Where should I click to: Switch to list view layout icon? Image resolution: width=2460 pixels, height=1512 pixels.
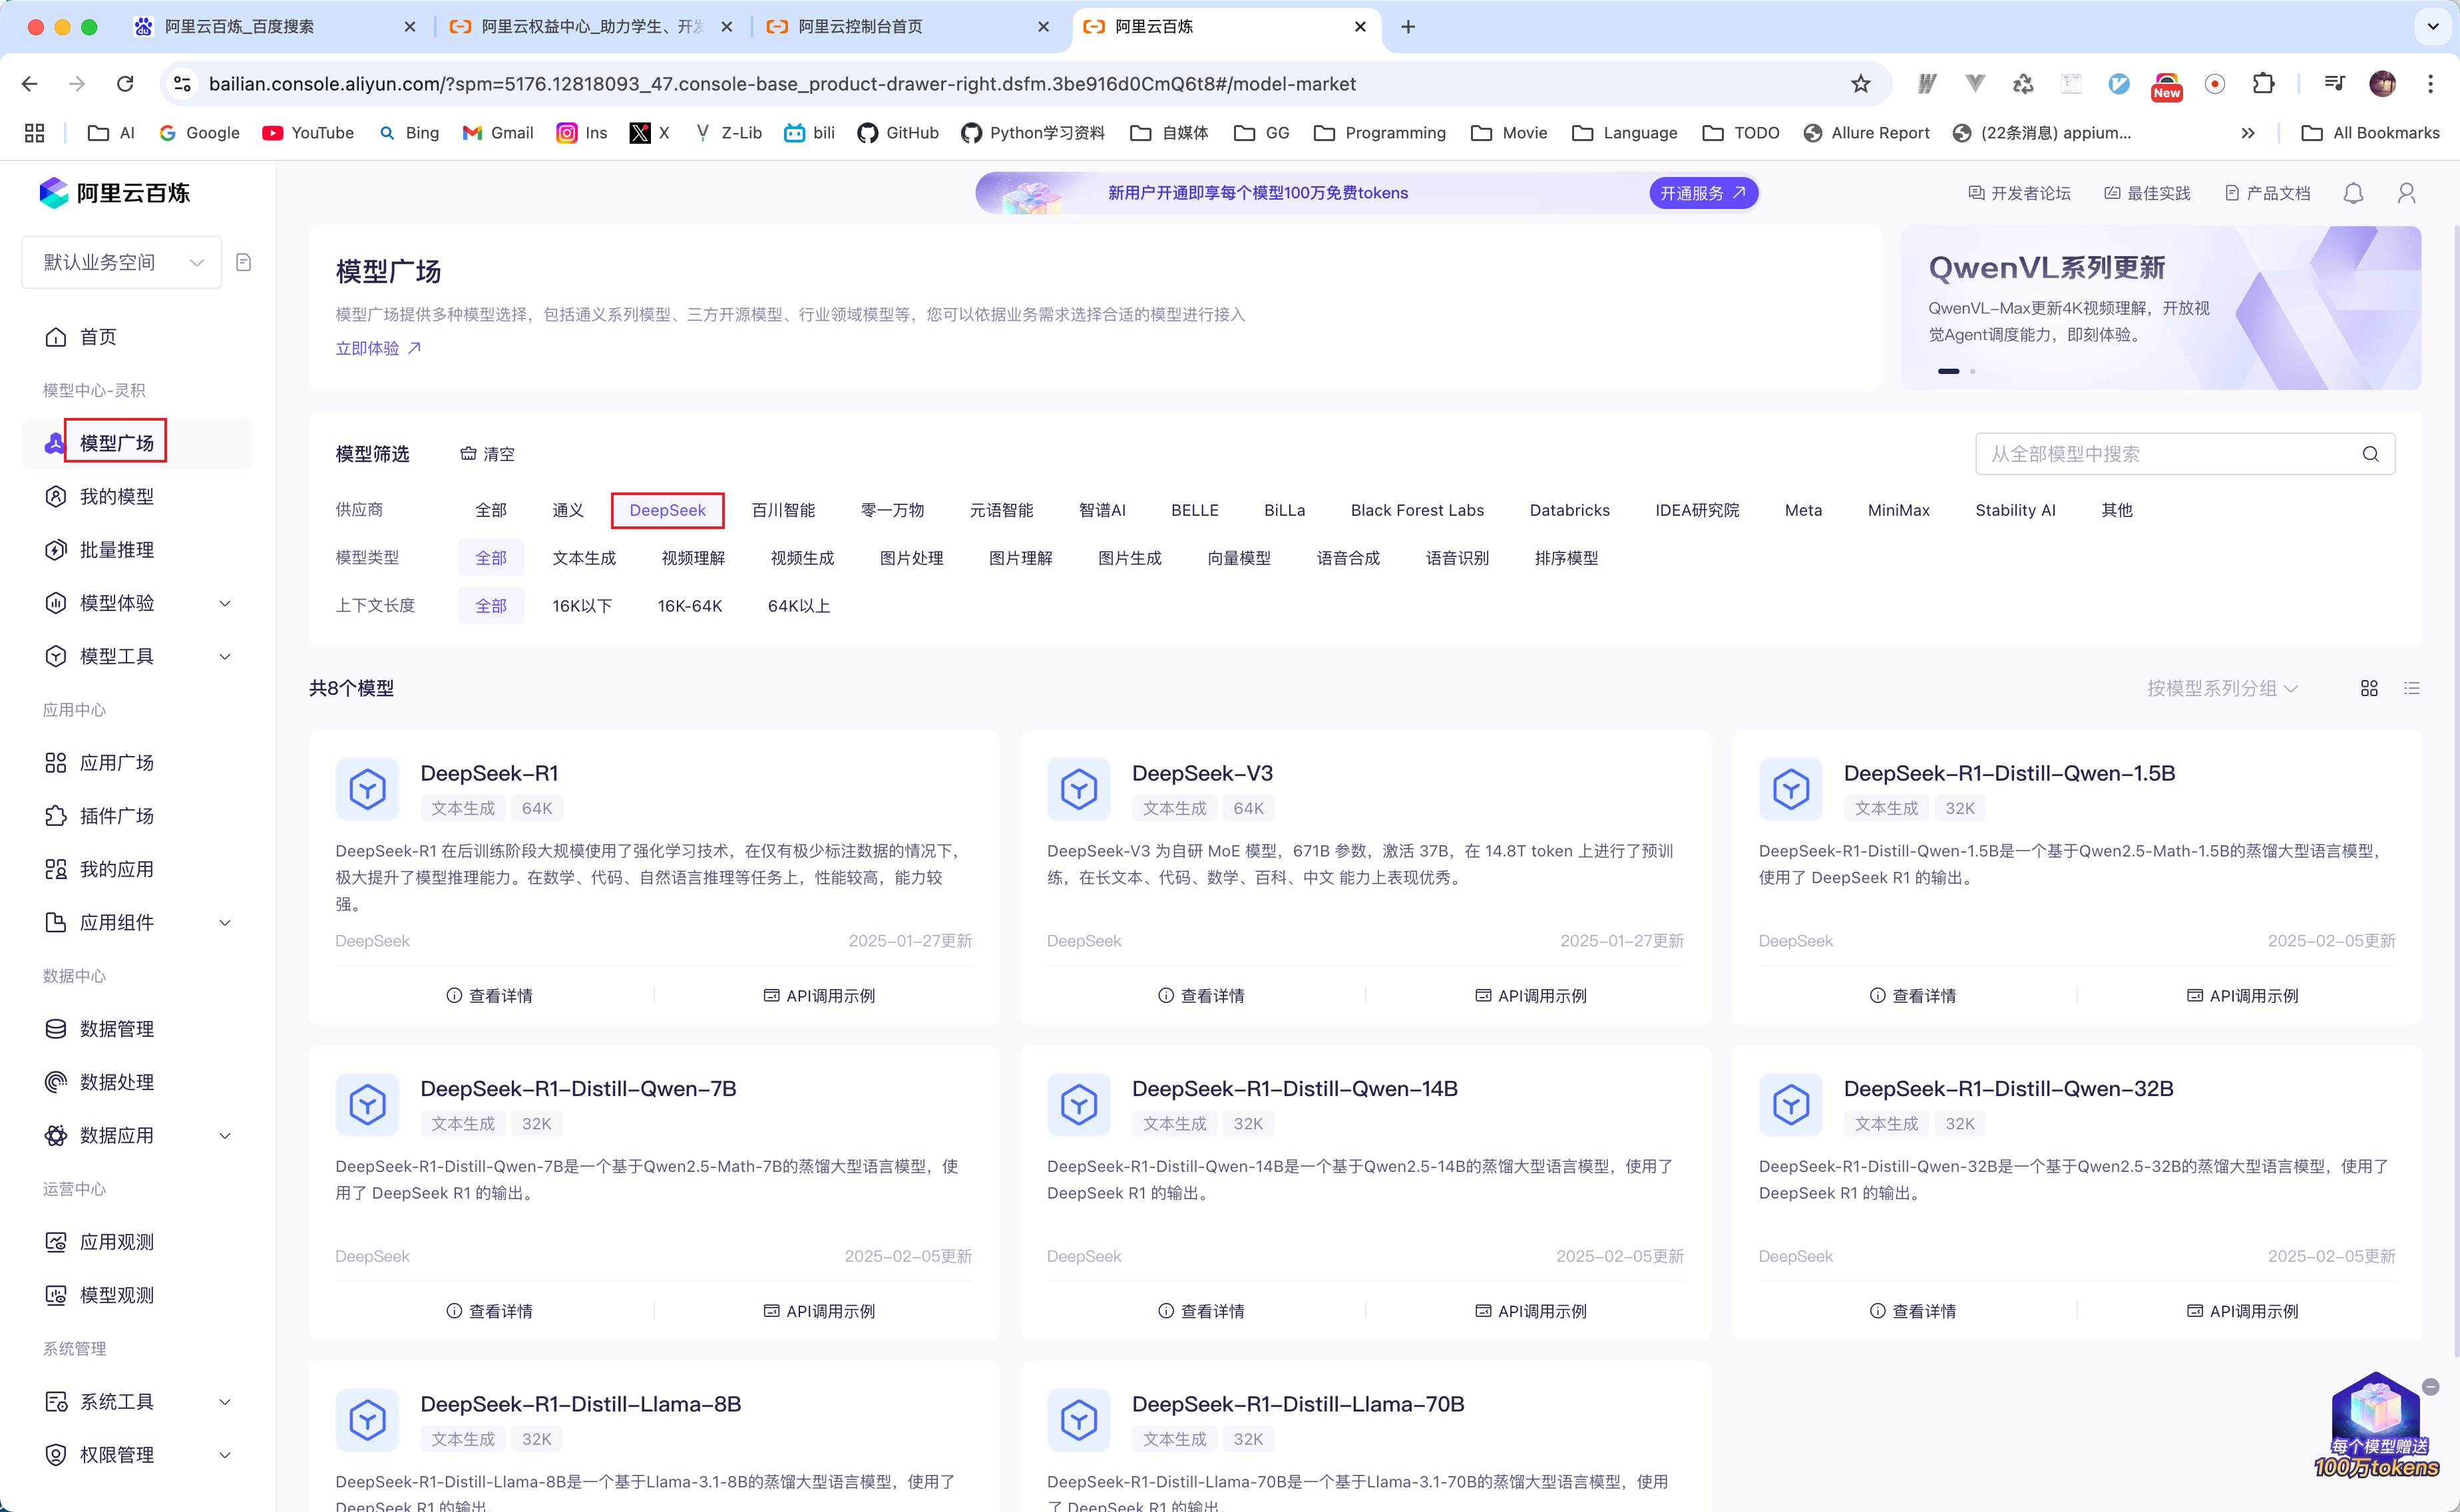click(2412, 688)
